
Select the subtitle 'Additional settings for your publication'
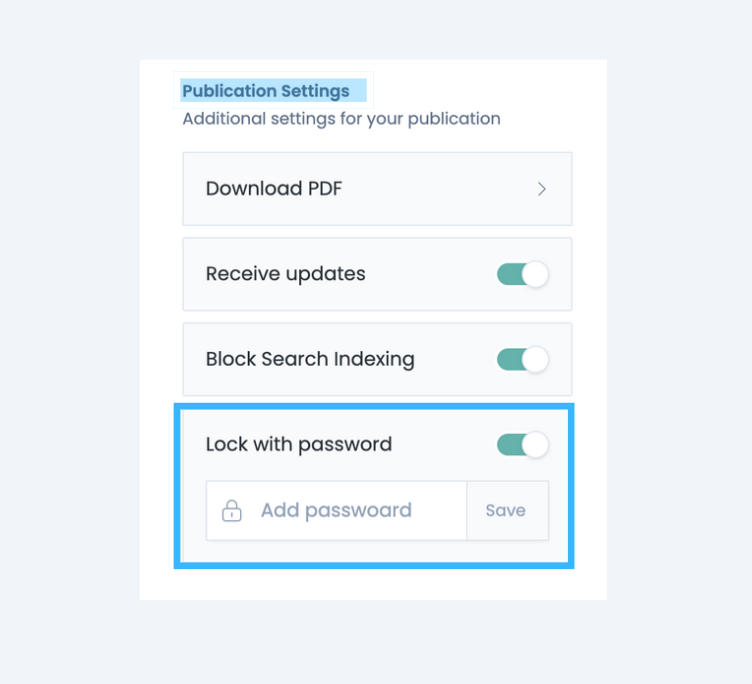point(341,118)
